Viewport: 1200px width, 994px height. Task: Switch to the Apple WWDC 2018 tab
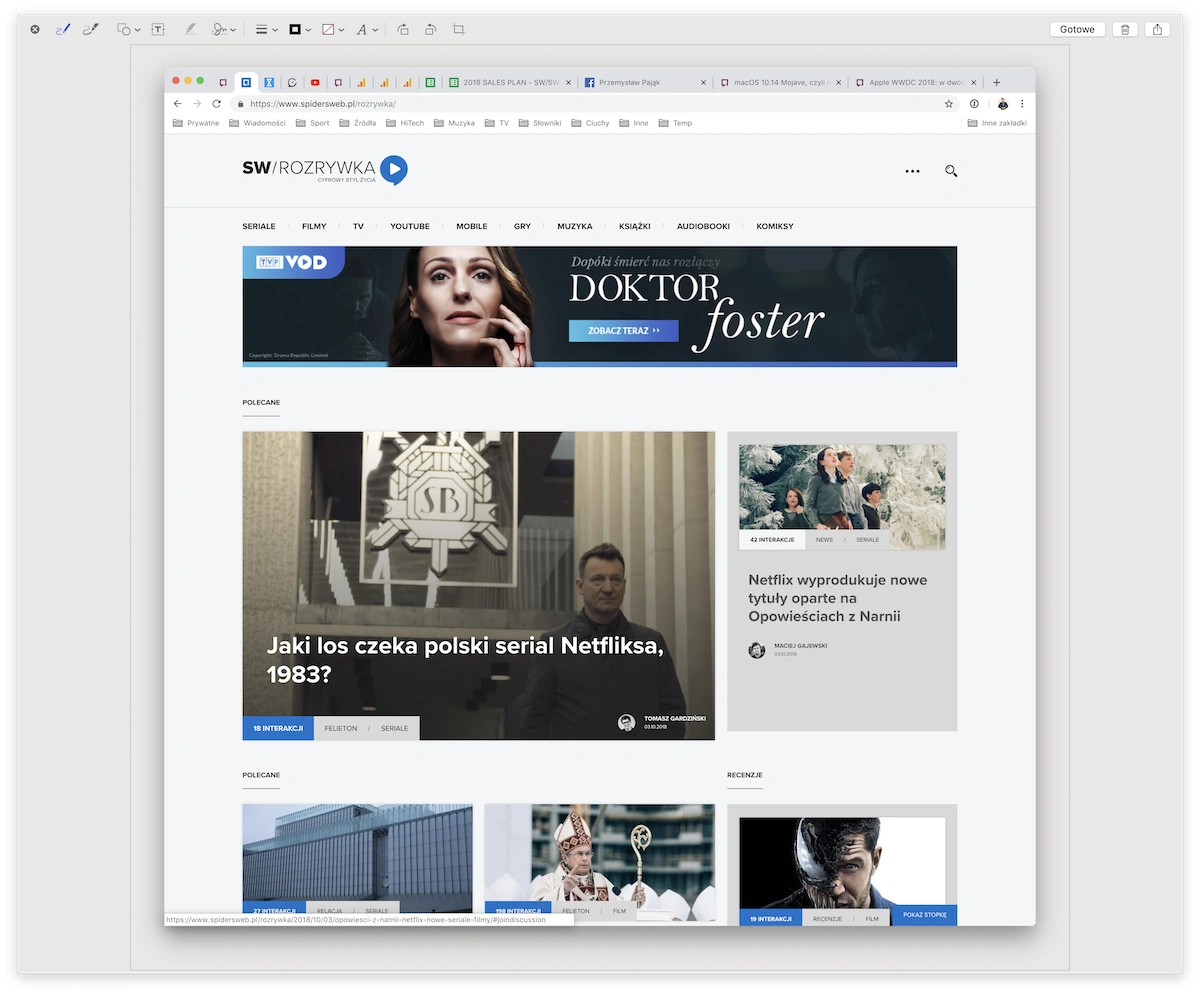click(x=917, y=82)
